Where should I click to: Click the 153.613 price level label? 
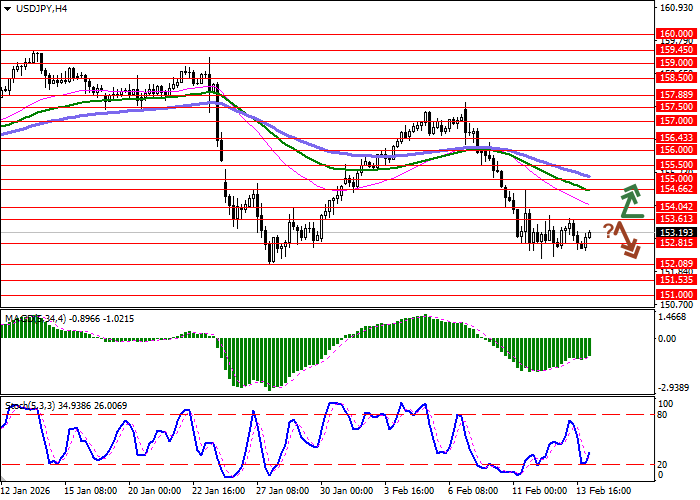tap(677, 219)
